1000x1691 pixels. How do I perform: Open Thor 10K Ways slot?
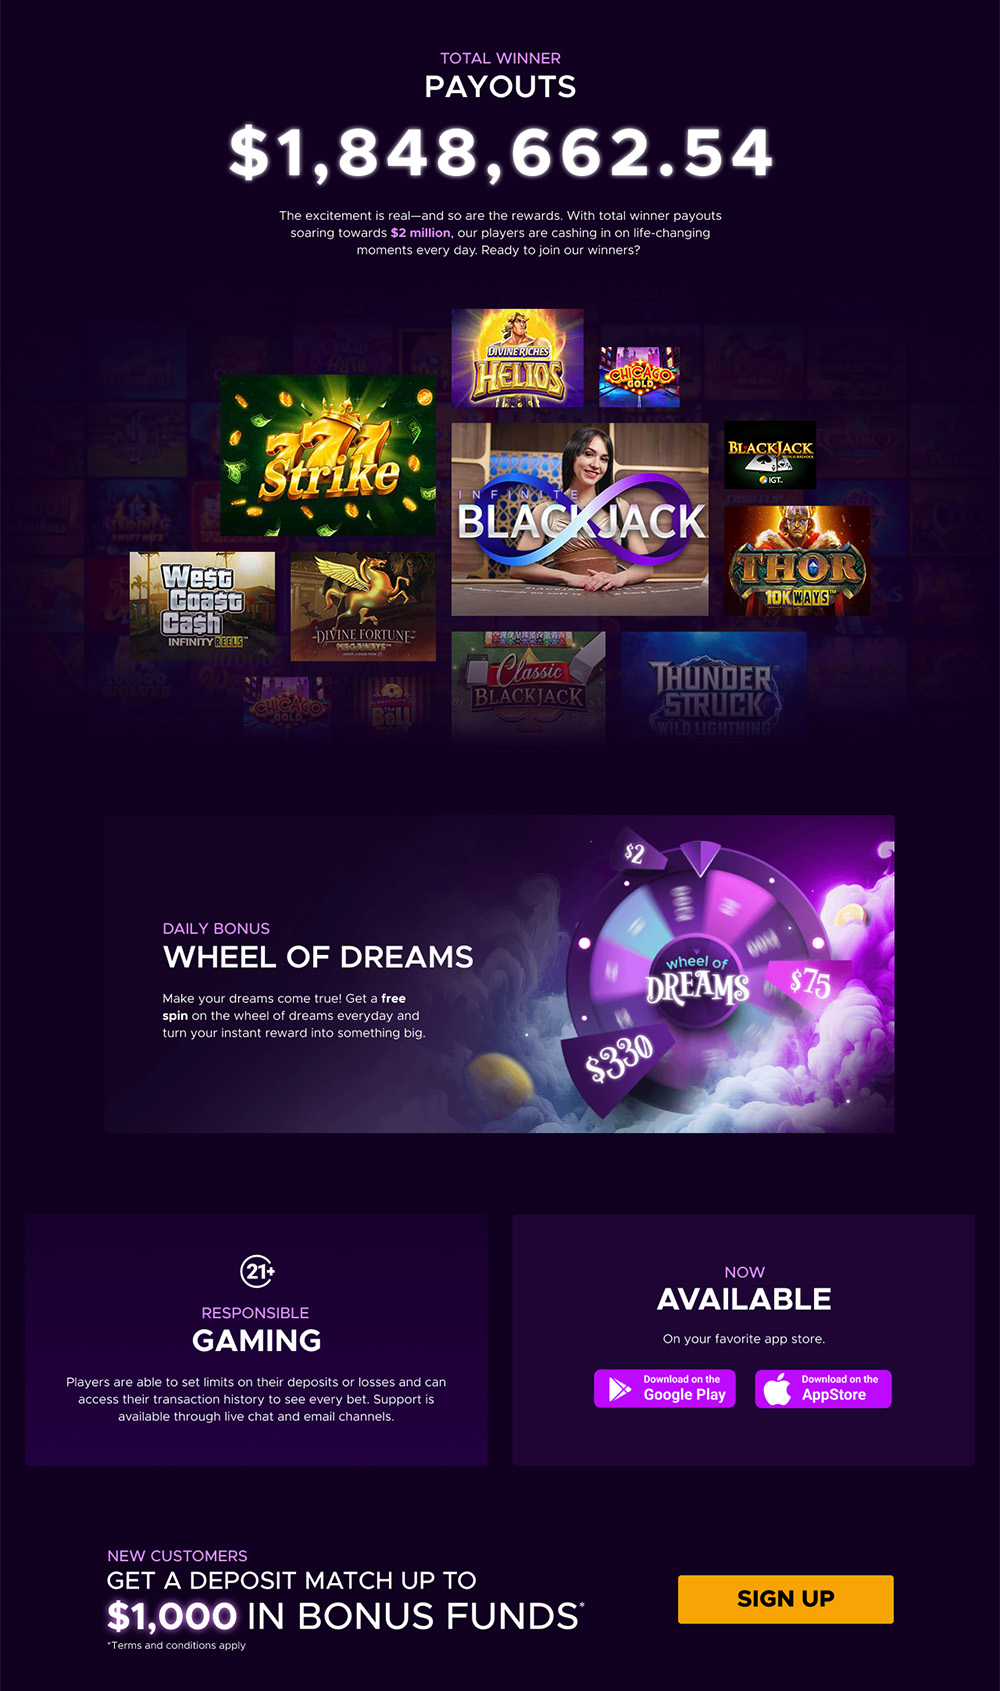[797, 560]
